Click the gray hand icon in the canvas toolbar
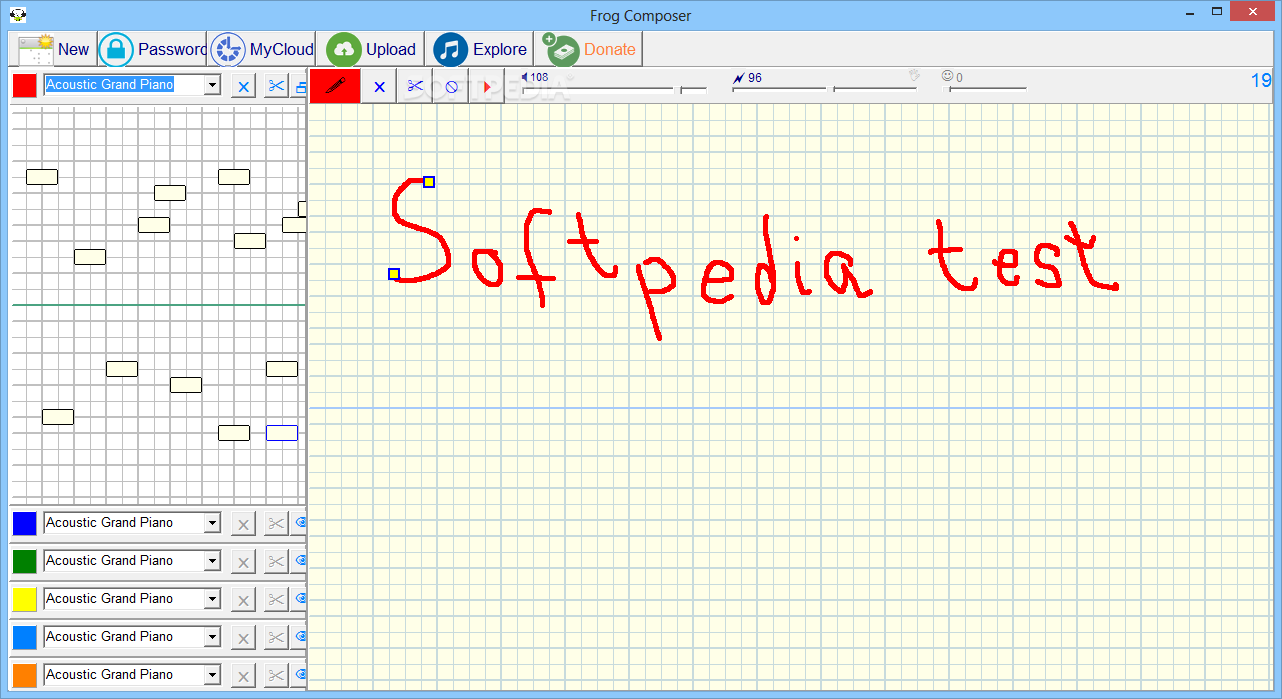 coord(913,75)
